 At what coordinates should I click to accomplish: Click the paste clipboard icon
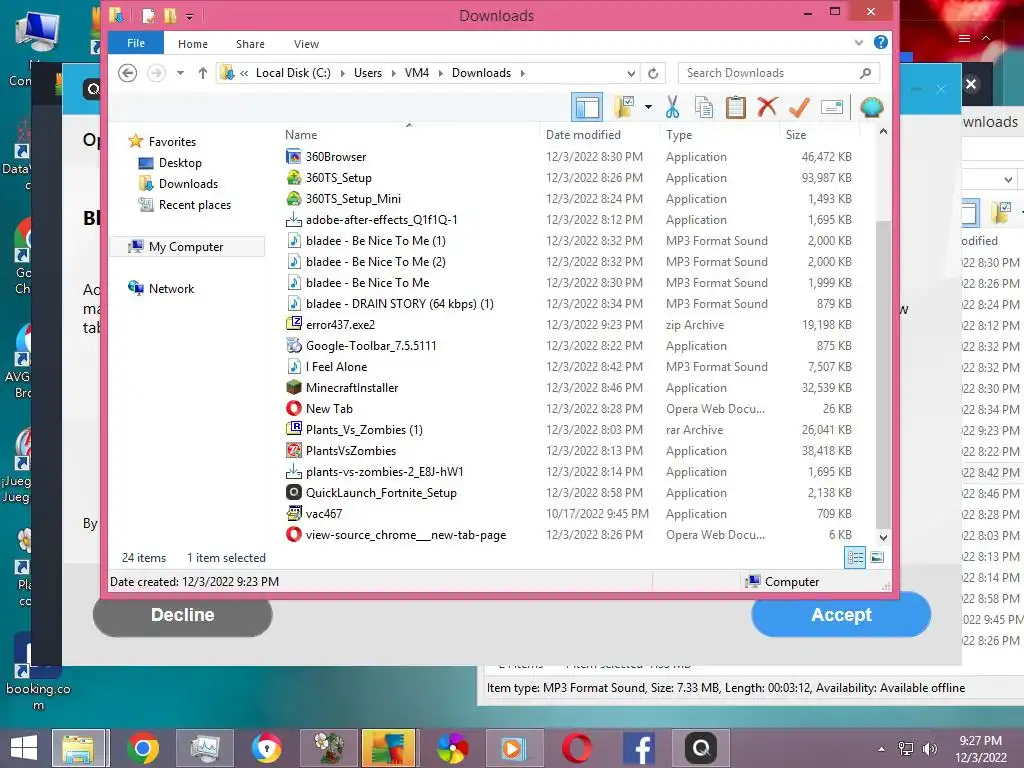pos(735,107)
